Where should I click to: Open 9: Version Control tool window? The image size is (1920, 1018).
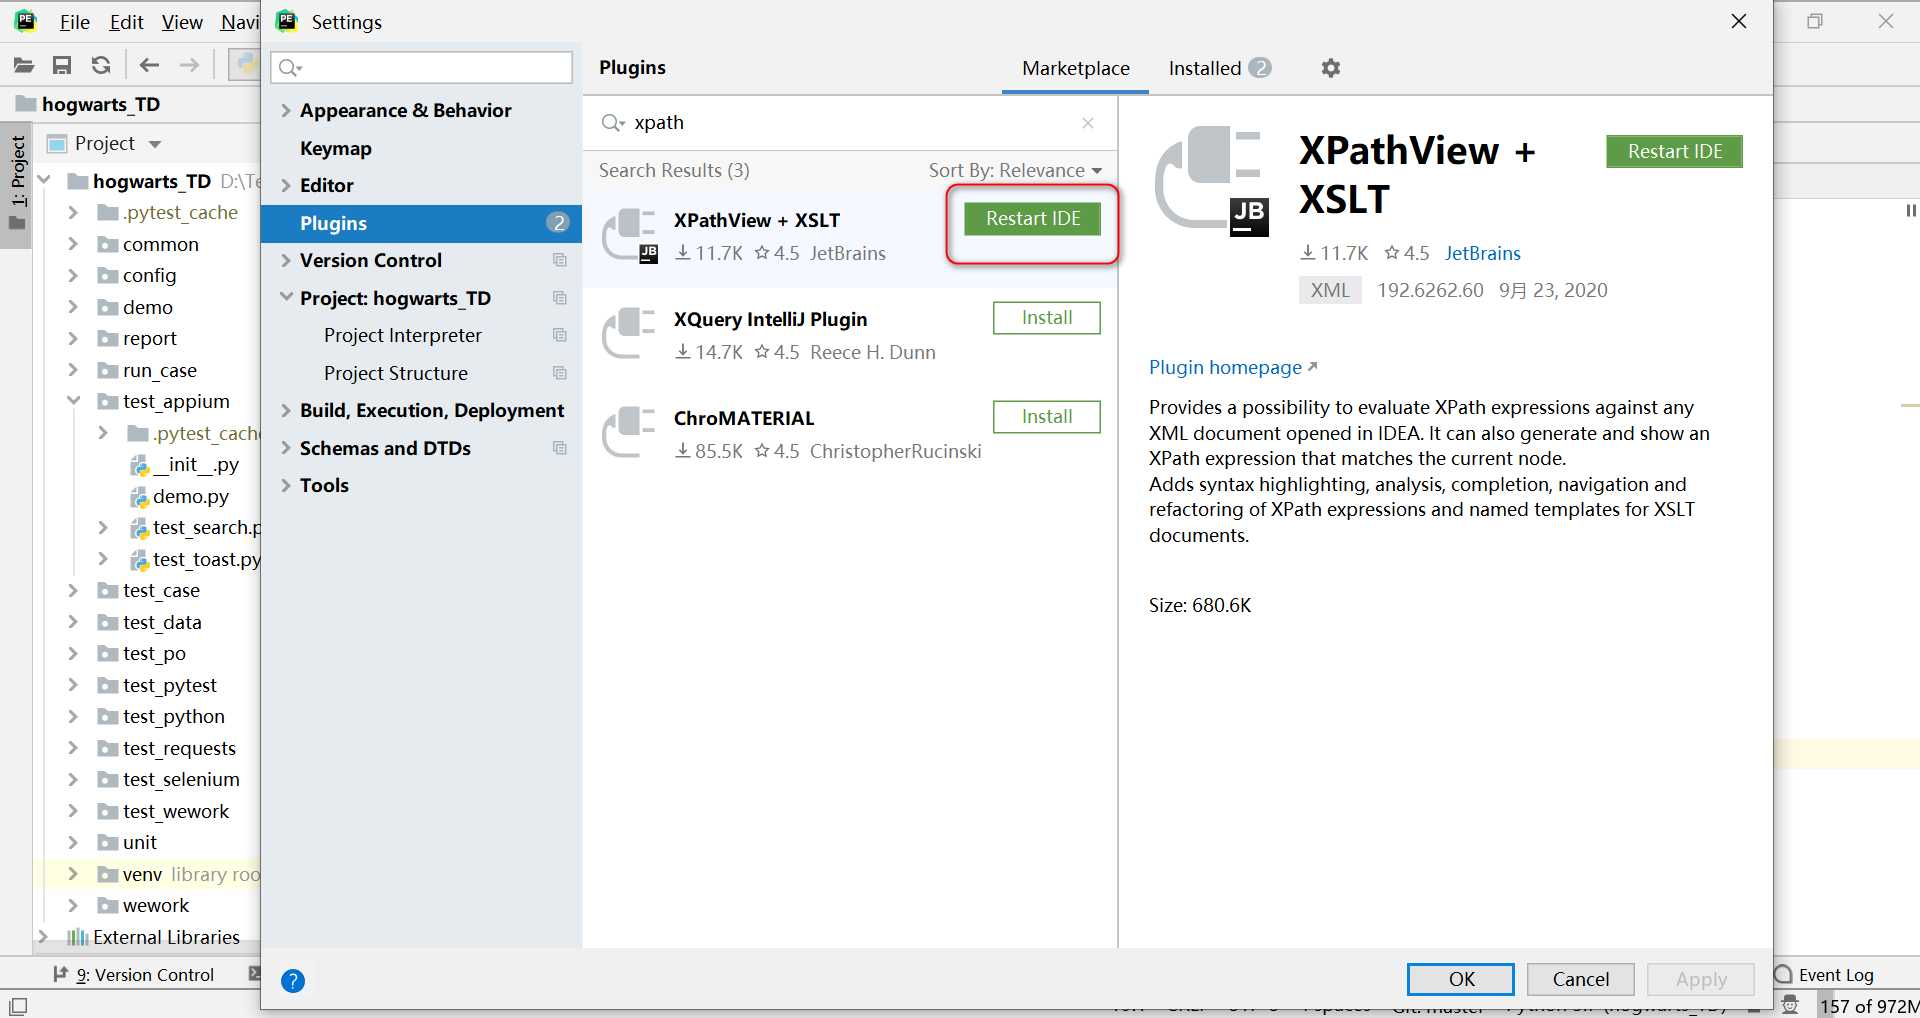(133, 975)
